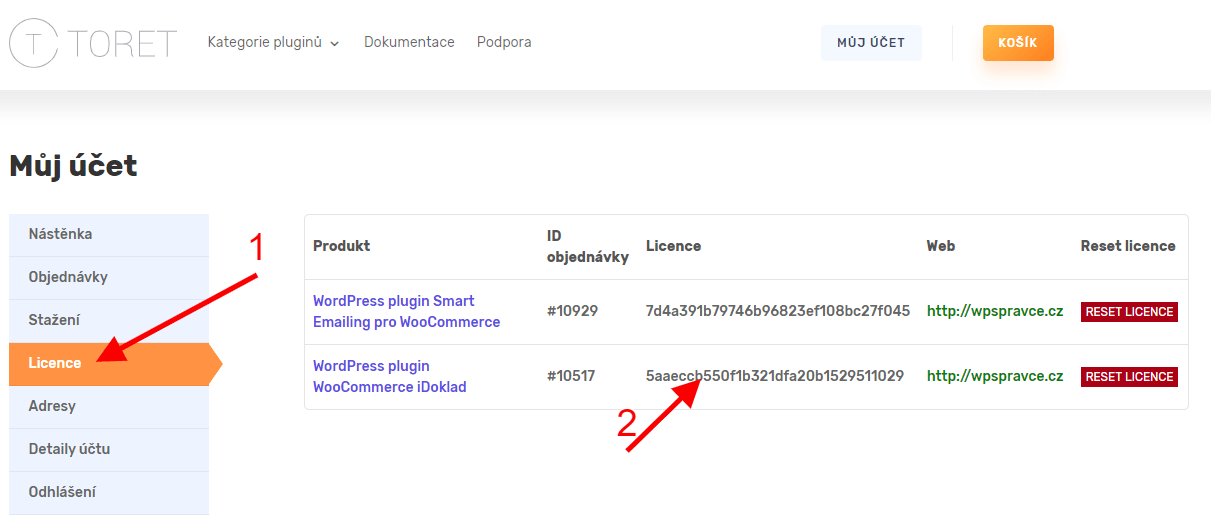Select Stažení in account sidebar
Viewport: 1211px width, 530px height.
point(109,320)
